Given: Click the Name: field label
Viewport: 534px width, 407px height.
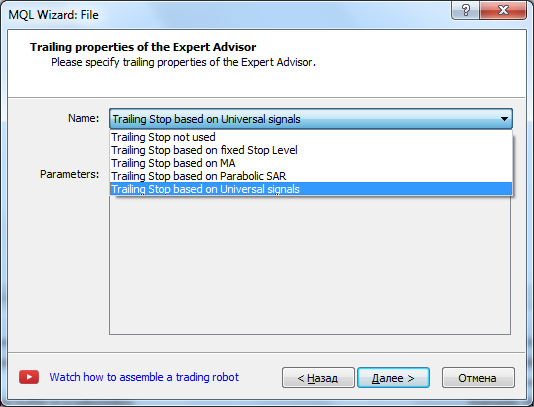Looking at the screenshot, I should (x=83, y=118).
